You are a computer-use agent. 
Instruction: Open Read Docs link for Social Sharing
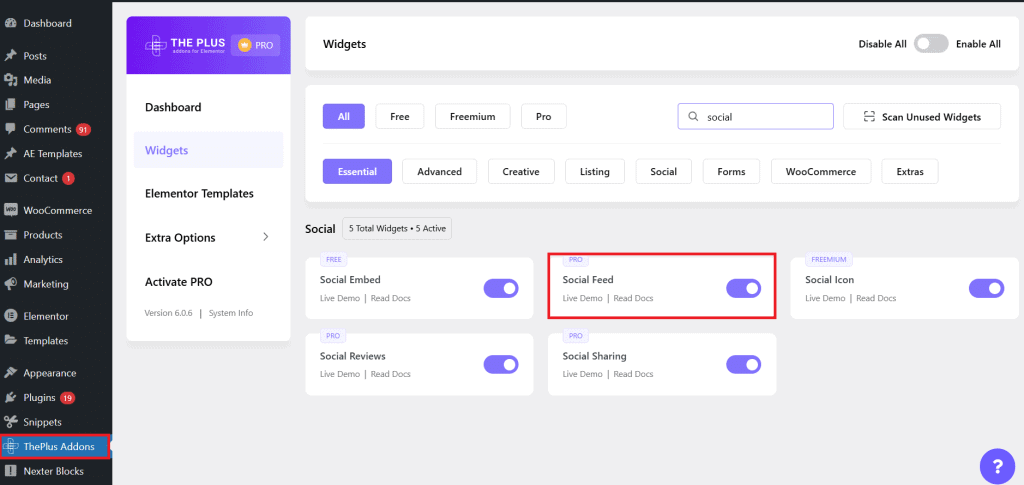click(633, 374)
